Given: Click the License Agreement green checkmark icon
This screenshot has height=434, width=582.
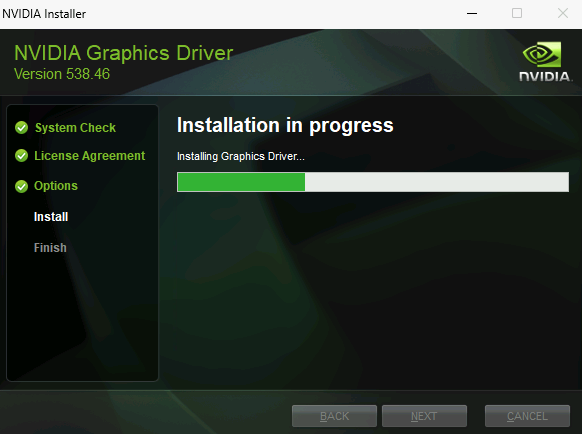Looking at the screenshot, I should 22,156.
